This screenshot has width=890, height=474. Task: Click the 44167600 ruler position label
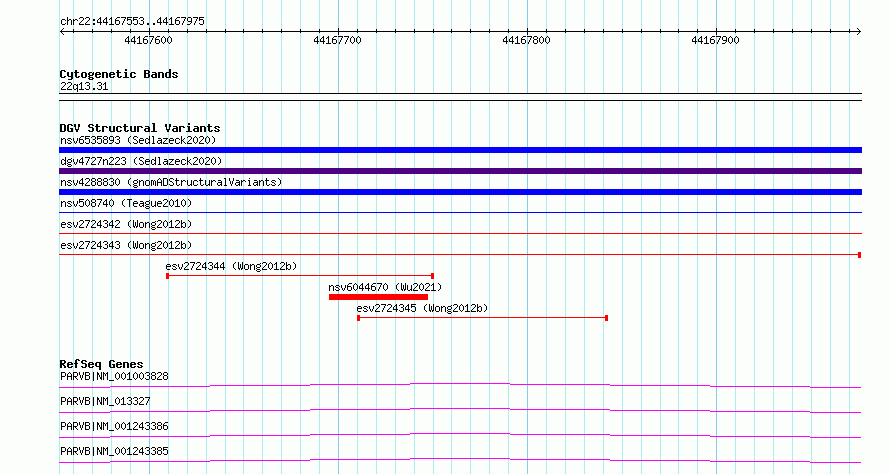(148, 40)
